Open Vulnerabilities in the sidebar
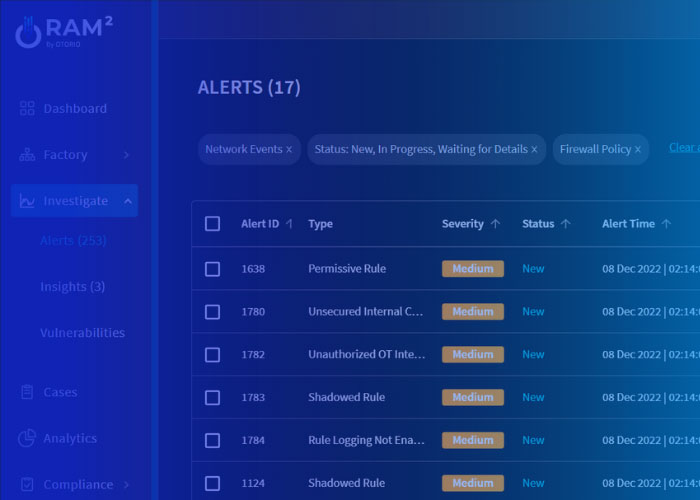The image size is (700, 500). pyautogui.click(x=83, y=333)
